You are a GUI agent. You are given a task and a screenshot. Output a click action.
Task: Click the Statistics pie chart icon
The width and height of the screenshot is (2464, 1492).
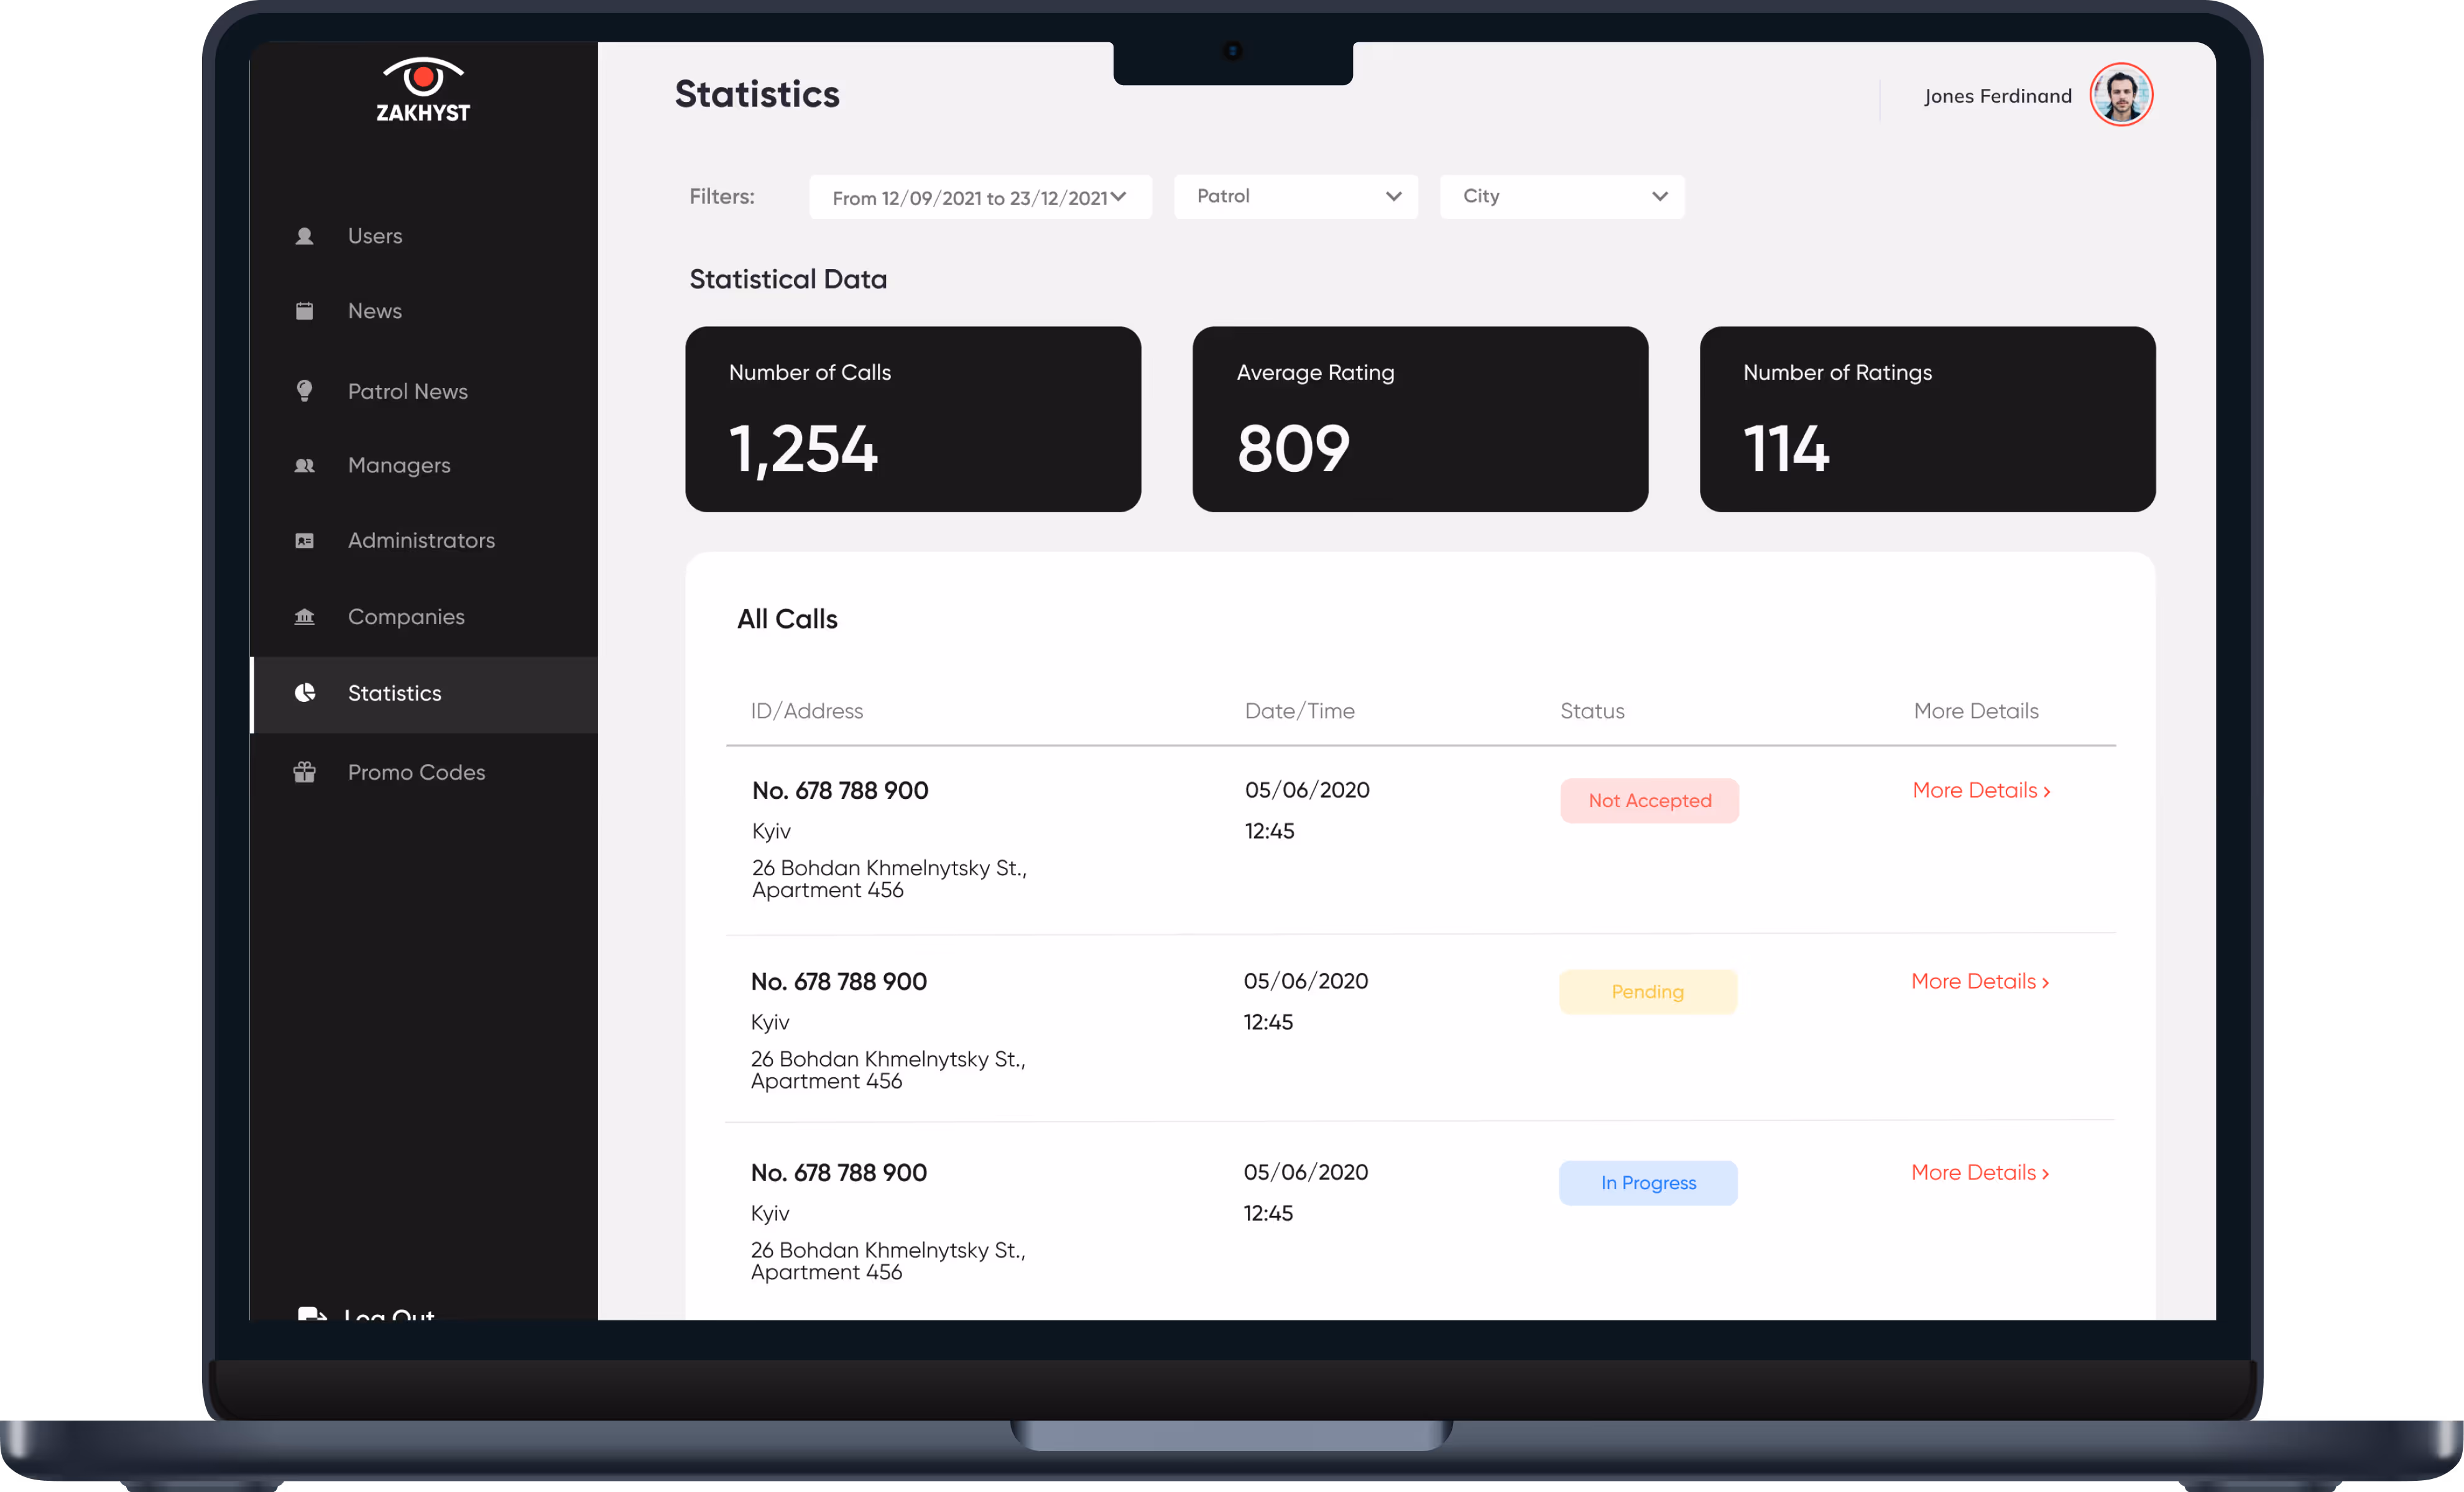point(305,693)
